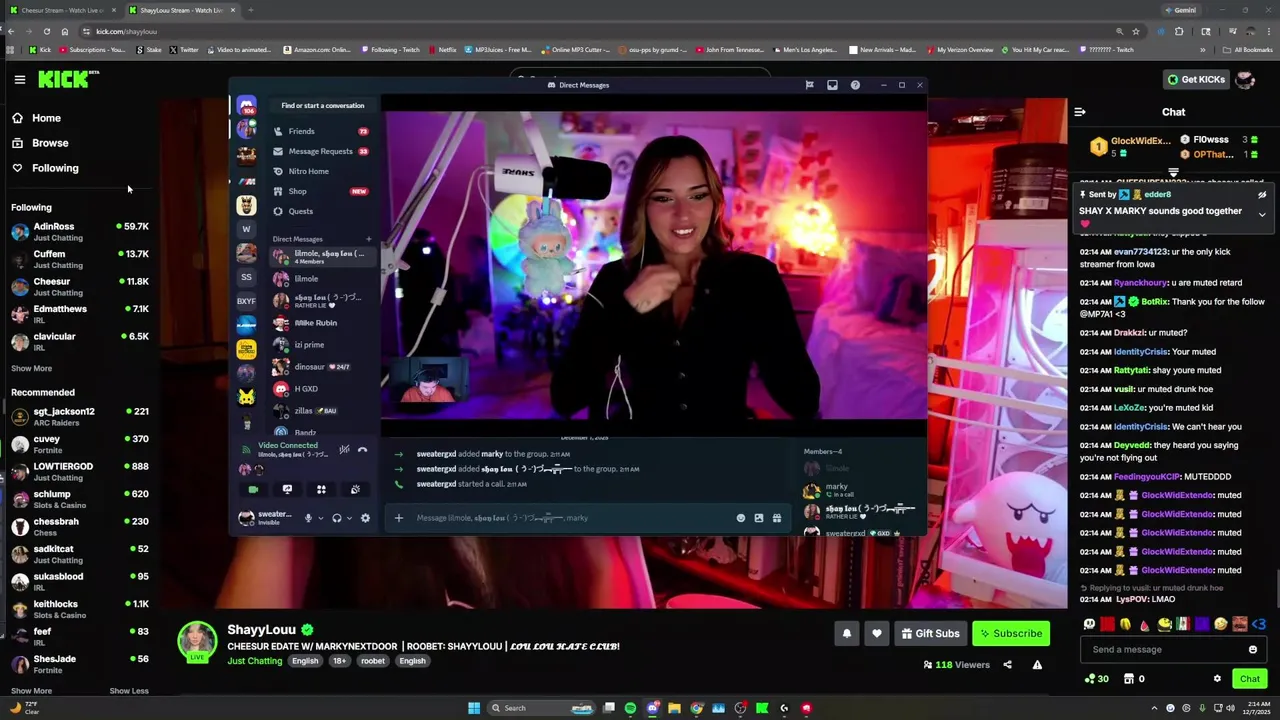Toggle Discord noise suppression icon

tap(344, 450)
